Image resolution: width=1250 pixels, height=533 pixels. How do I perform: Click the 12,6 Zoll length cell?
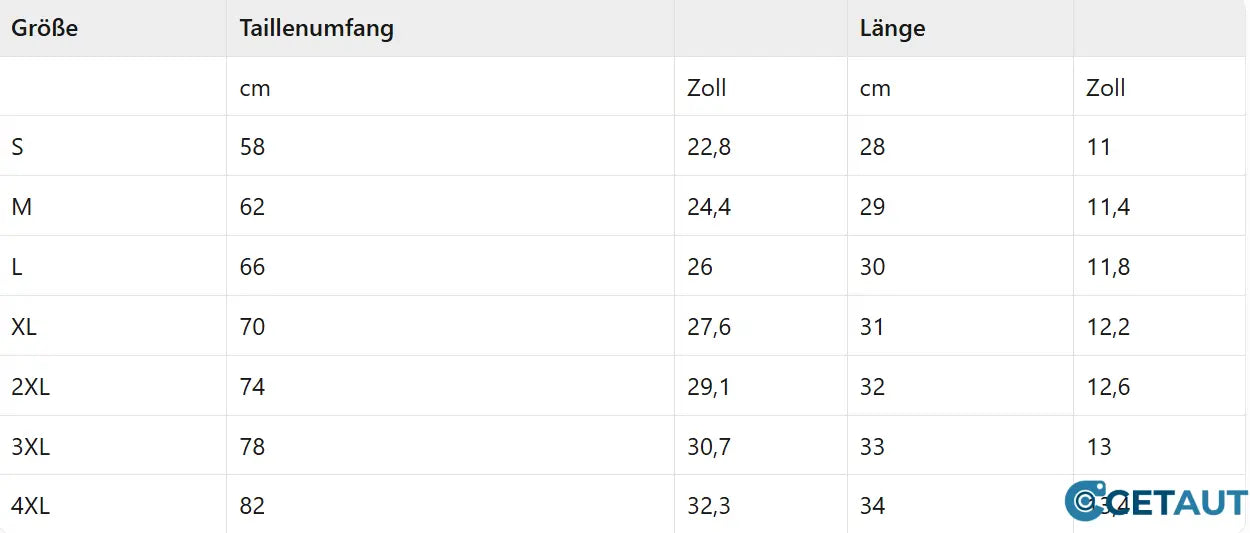pyautogui.click(x=1108, y=387)
